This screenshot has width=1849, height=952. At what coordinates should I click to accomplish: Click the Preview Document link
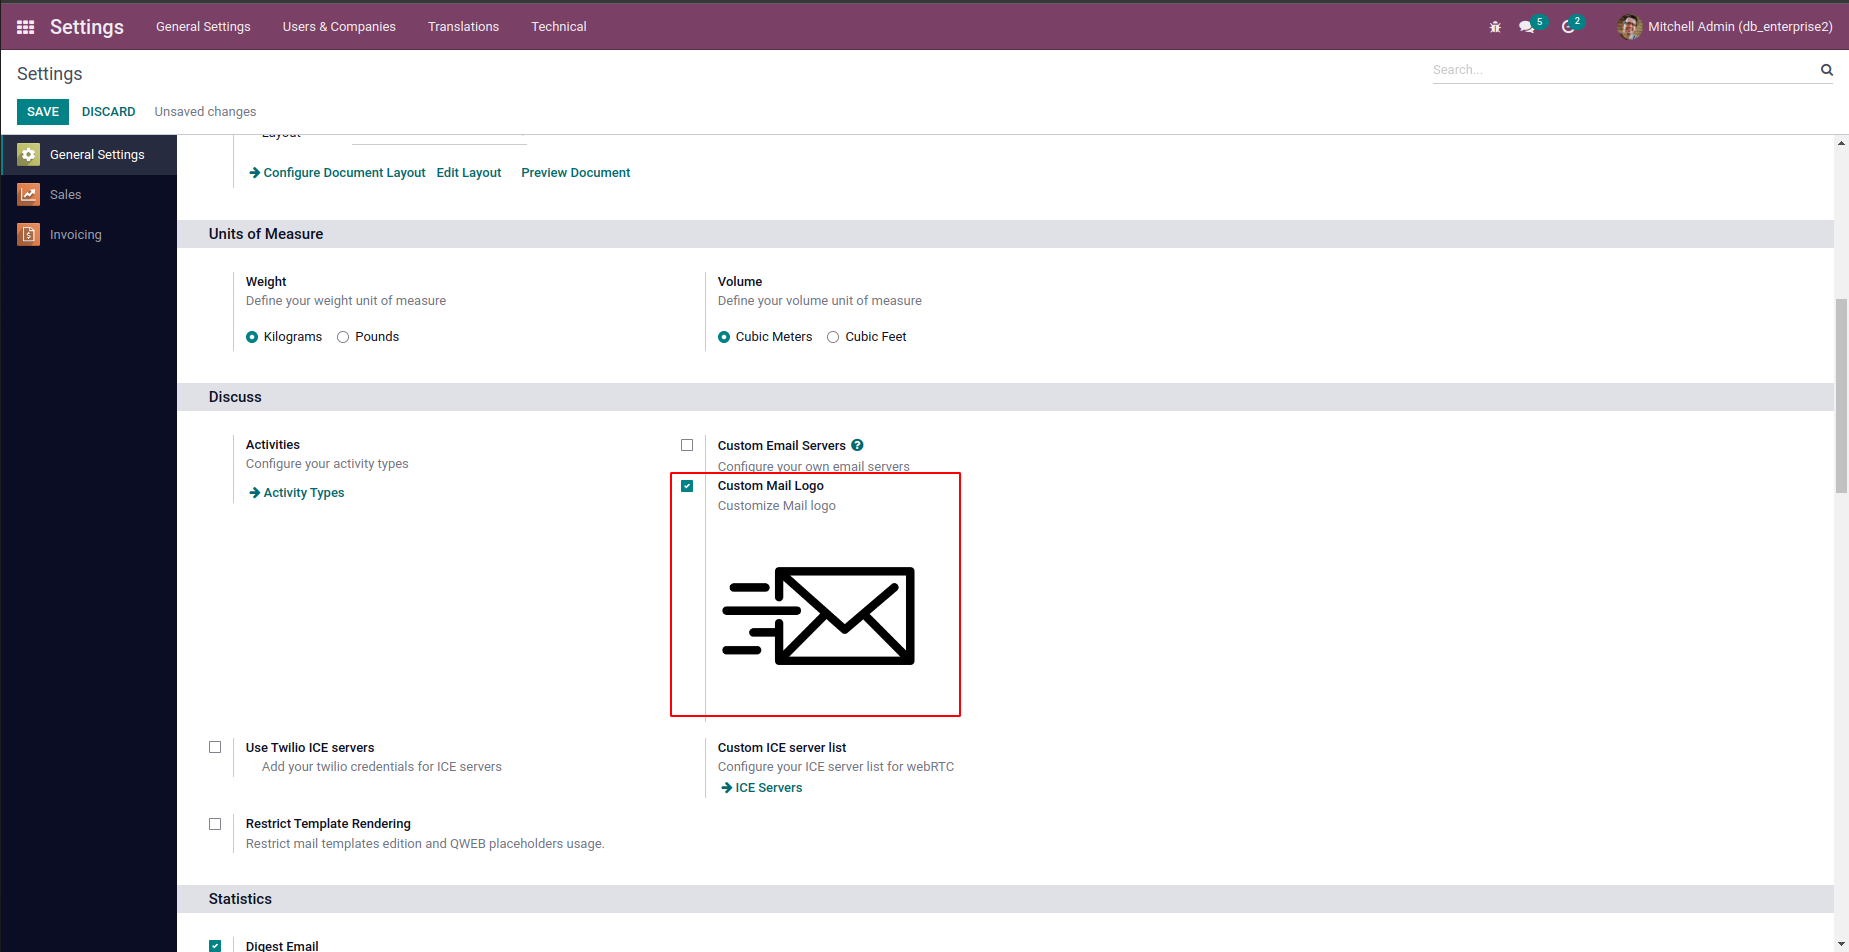tap(576, 173)
